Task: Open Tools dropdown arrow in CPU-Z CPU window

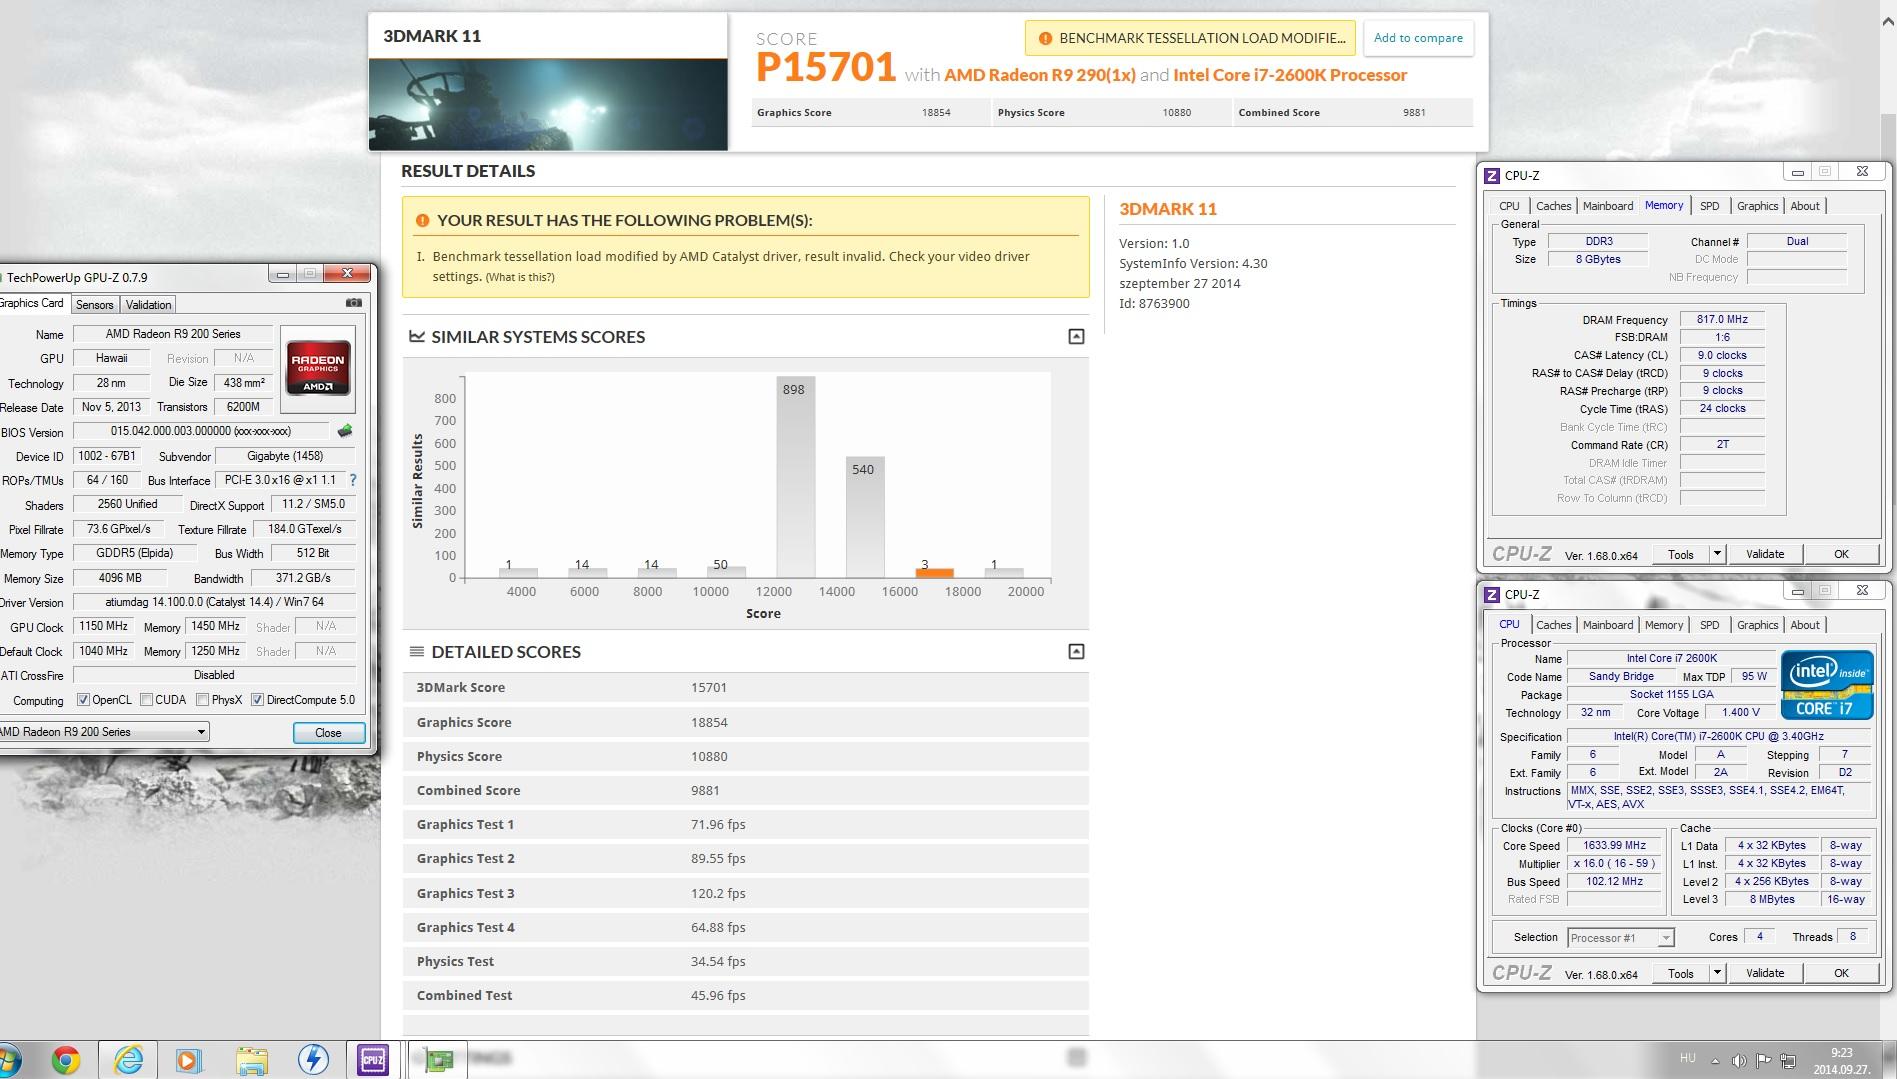Action: point(1717,973)
